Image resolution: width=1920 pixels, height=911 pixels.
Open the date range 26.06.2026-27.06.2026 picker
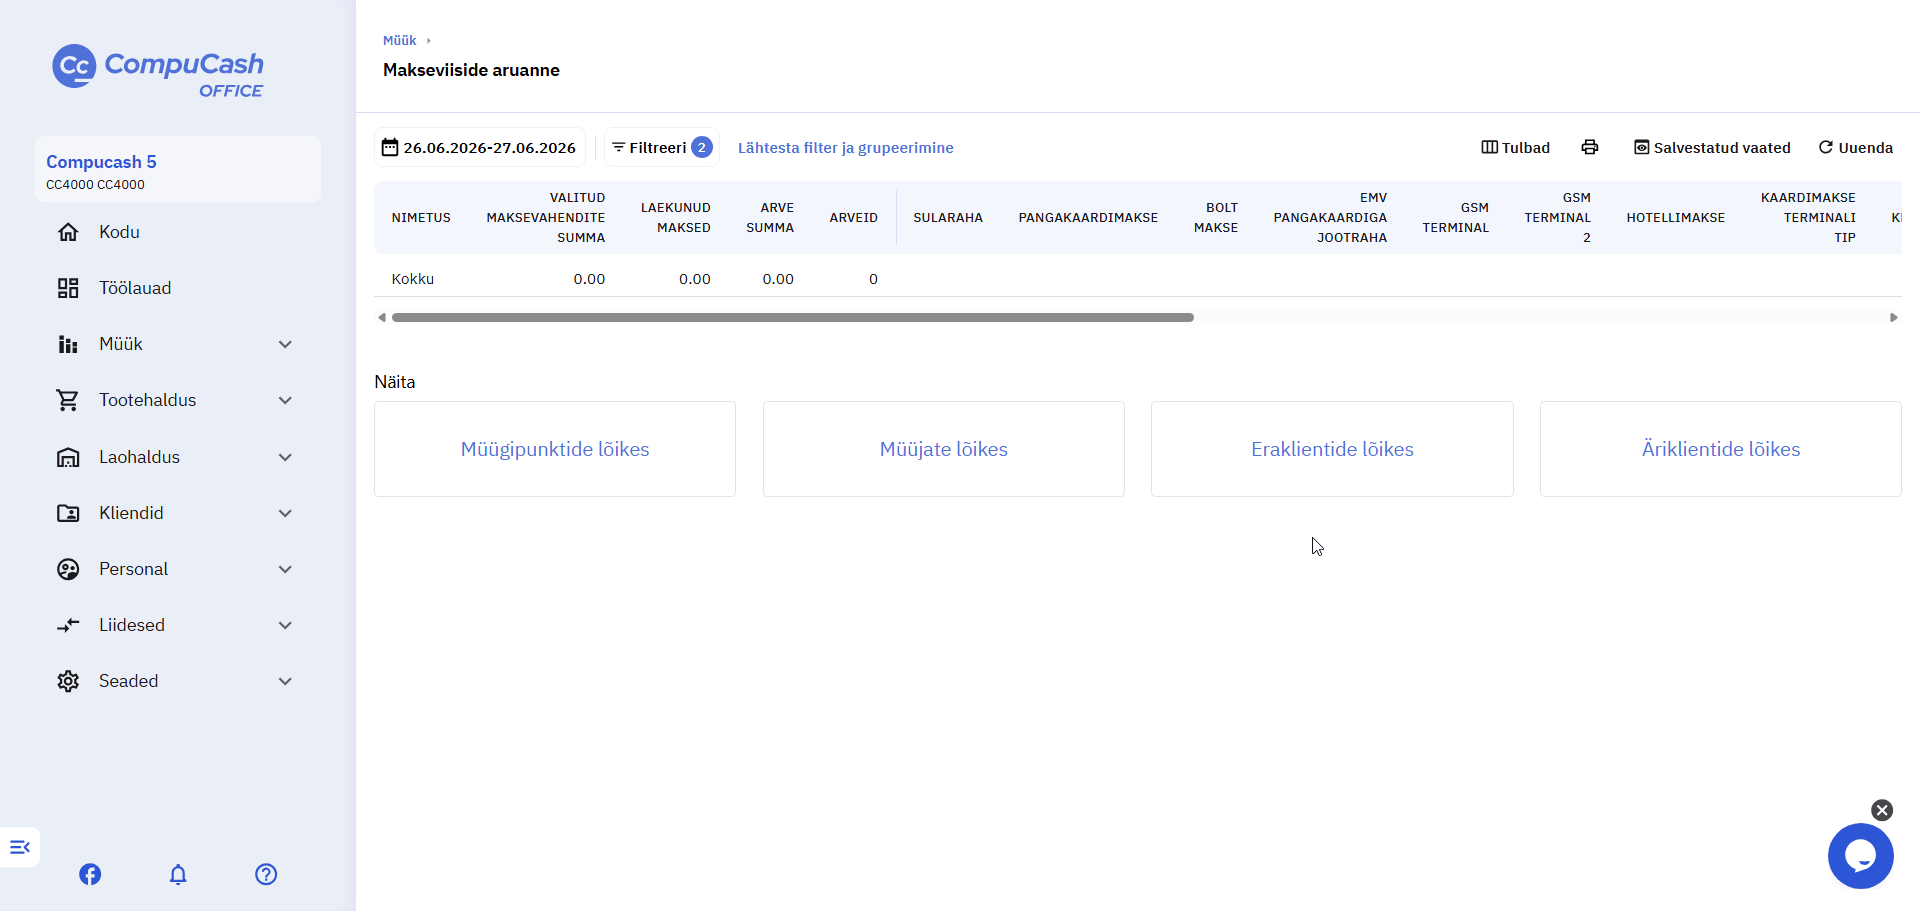479,147
